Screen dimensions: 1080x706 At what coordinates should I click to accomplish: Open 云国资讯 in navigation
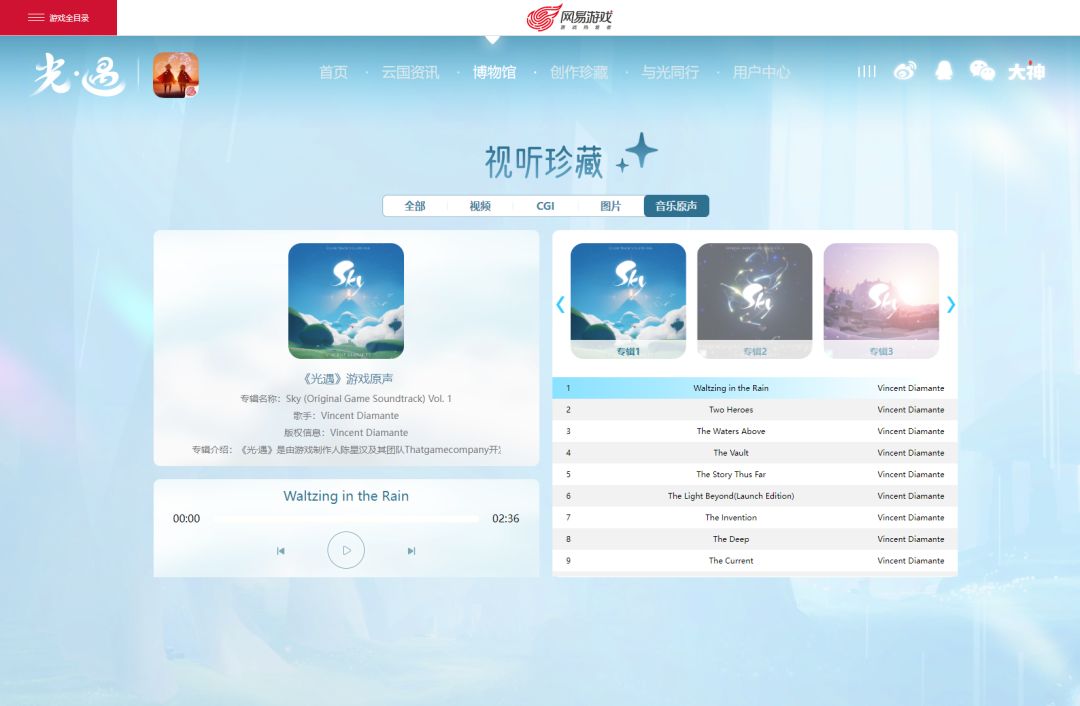[411, 72]
